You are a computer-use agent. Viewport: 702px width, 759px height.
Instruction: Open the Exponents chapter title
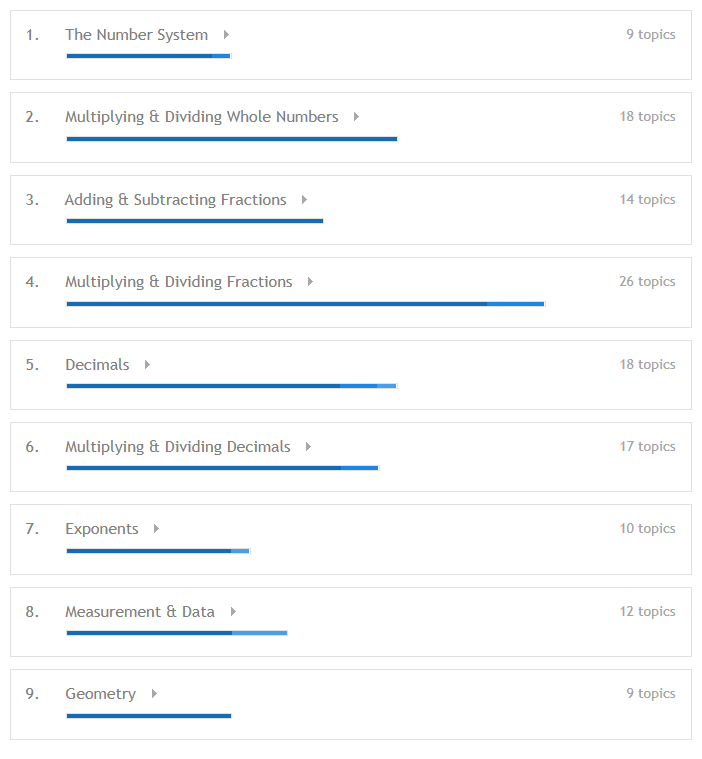click(102, 529)
